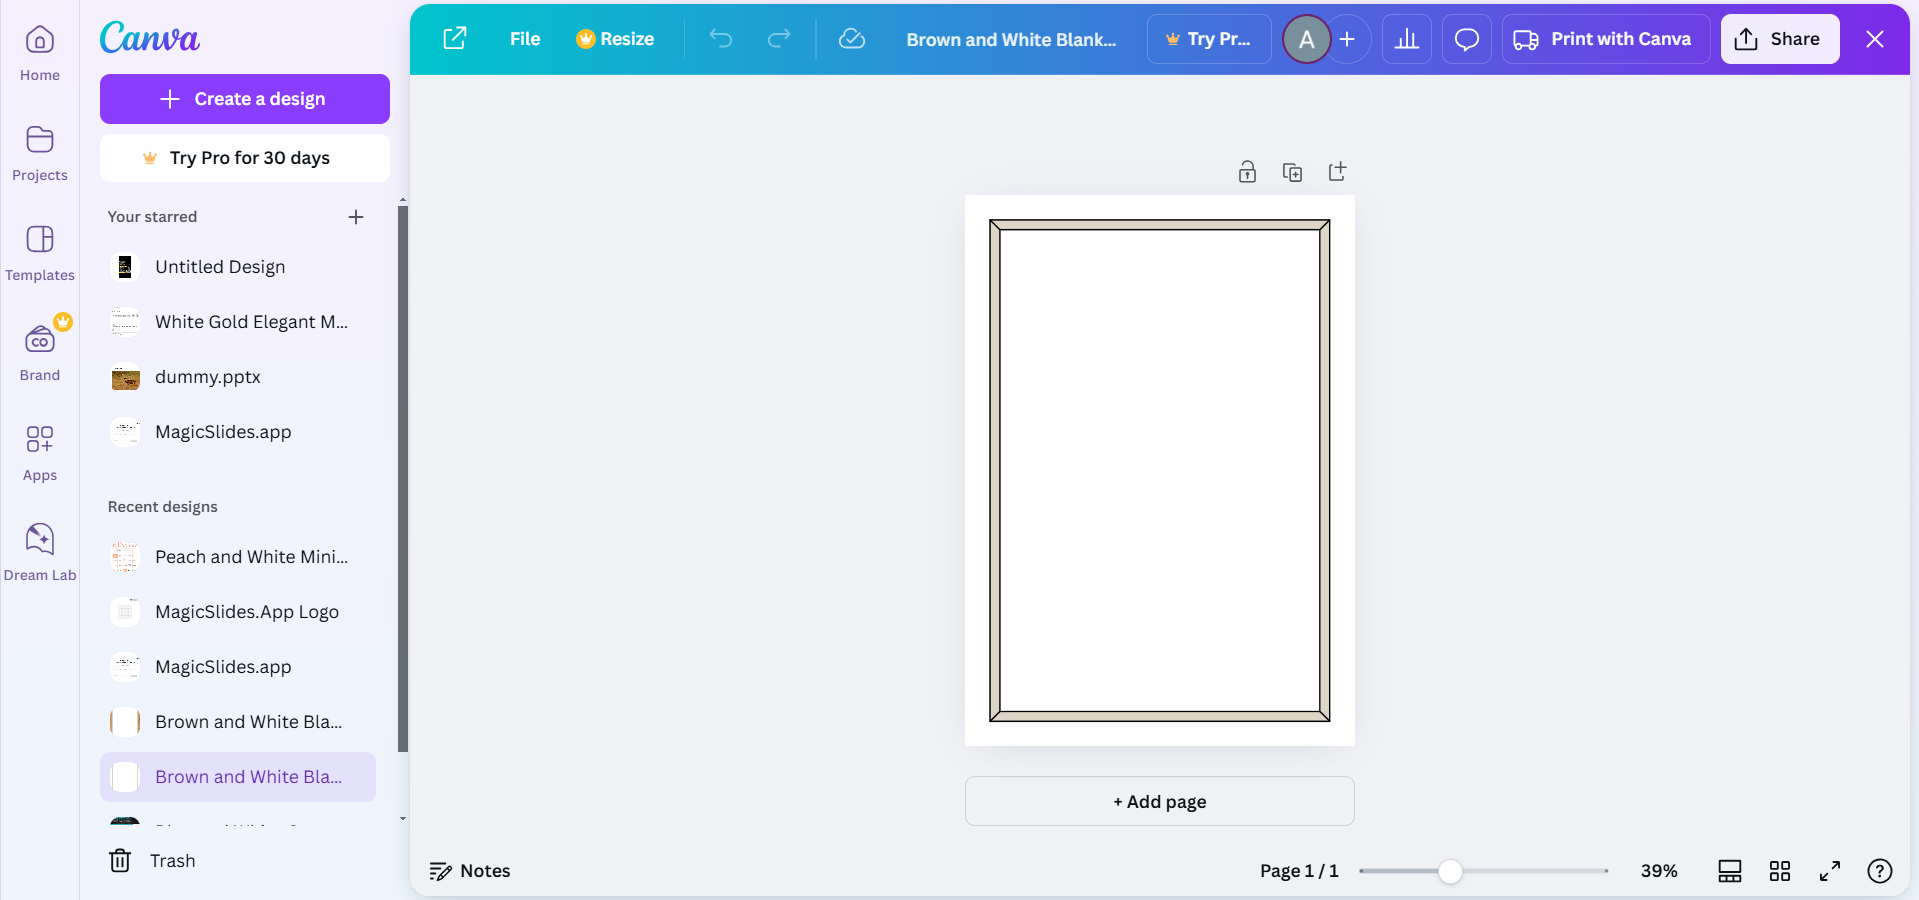The width and height of the screenshot is (1919, 900).
Task: Click the Try Pro button in toolbar
Action: 1209,39
